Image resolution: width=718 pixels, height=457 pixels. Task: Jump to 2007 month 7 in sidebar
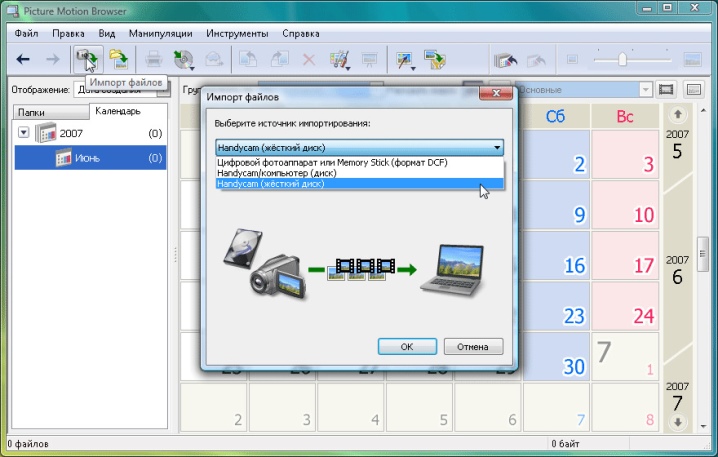point(677,397)
